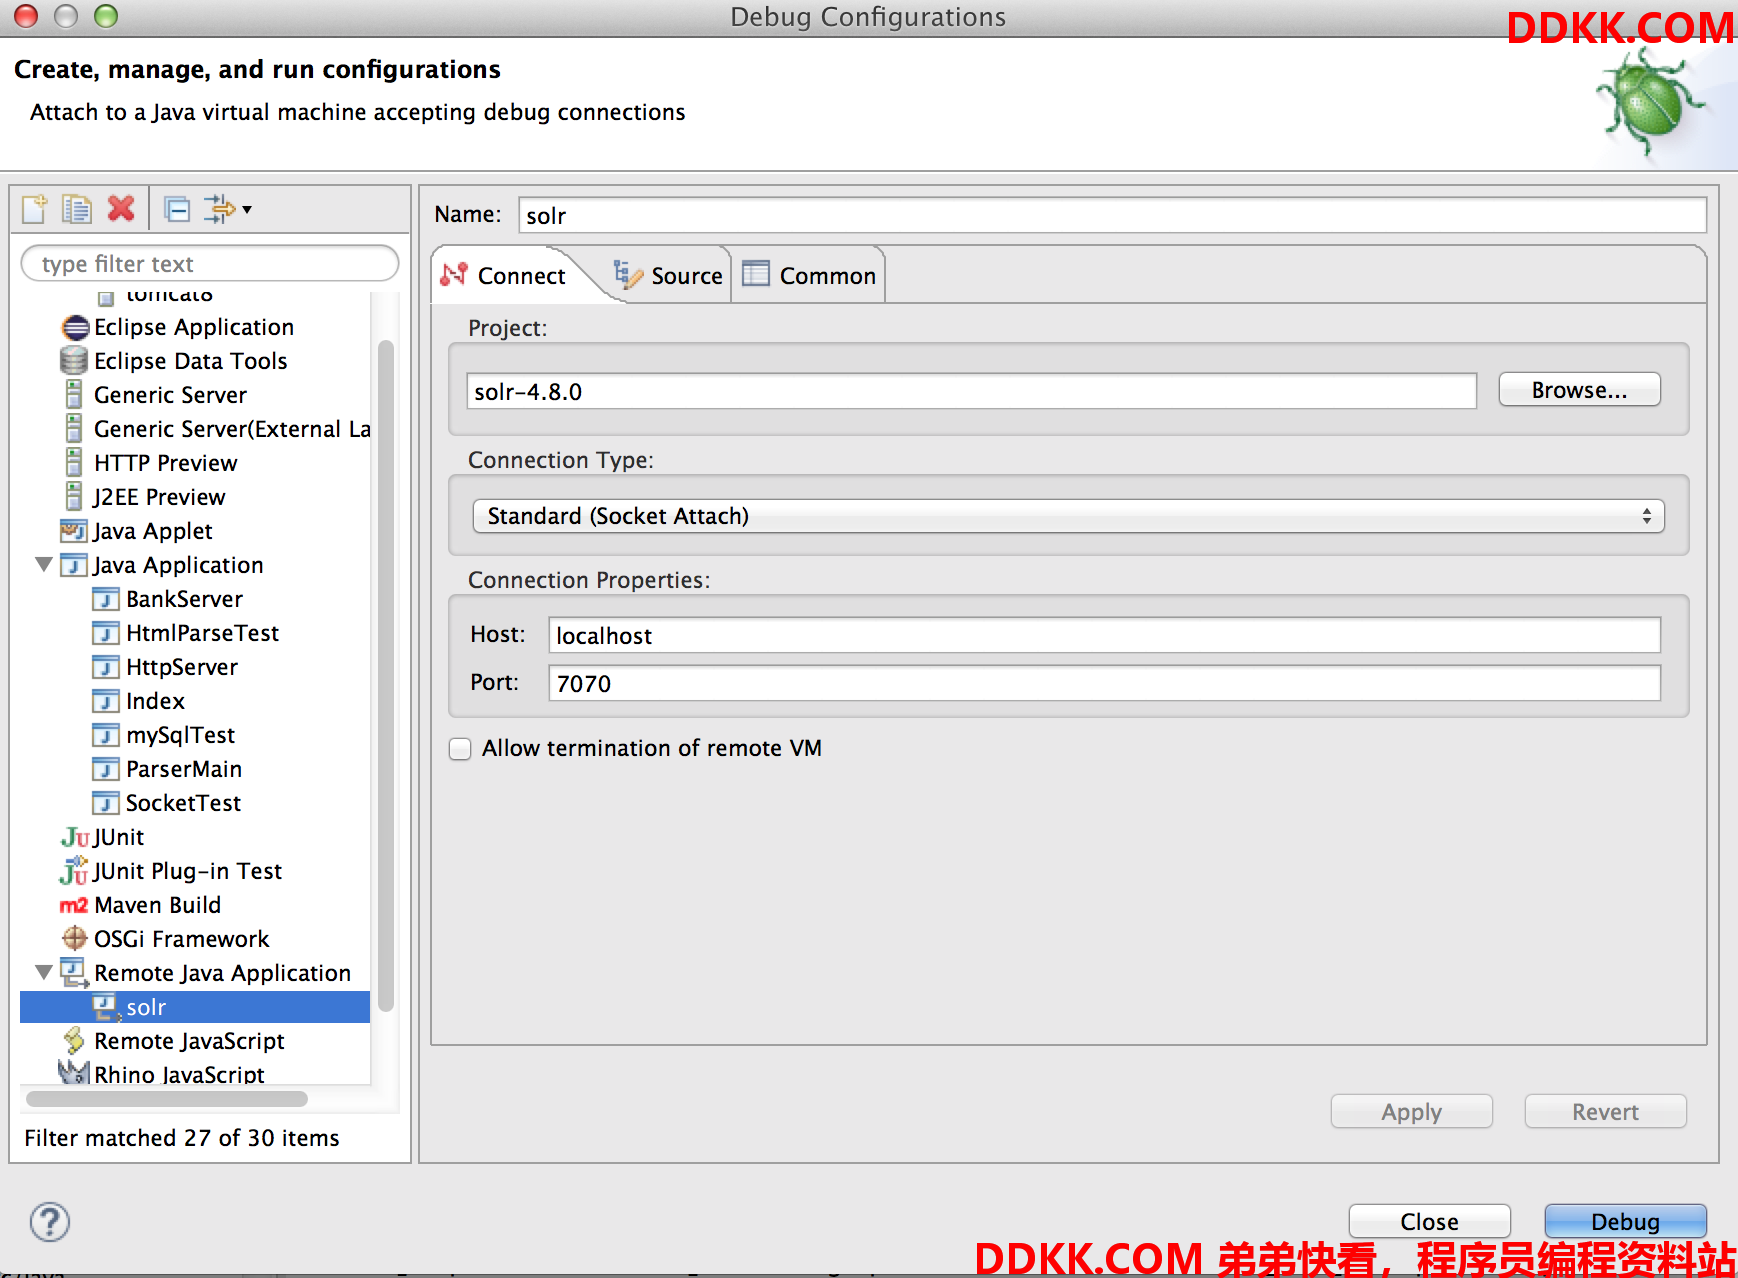Click the Name input field
The width and height of the screenshot is (1738, 1278).
(x=1112, y=216)
